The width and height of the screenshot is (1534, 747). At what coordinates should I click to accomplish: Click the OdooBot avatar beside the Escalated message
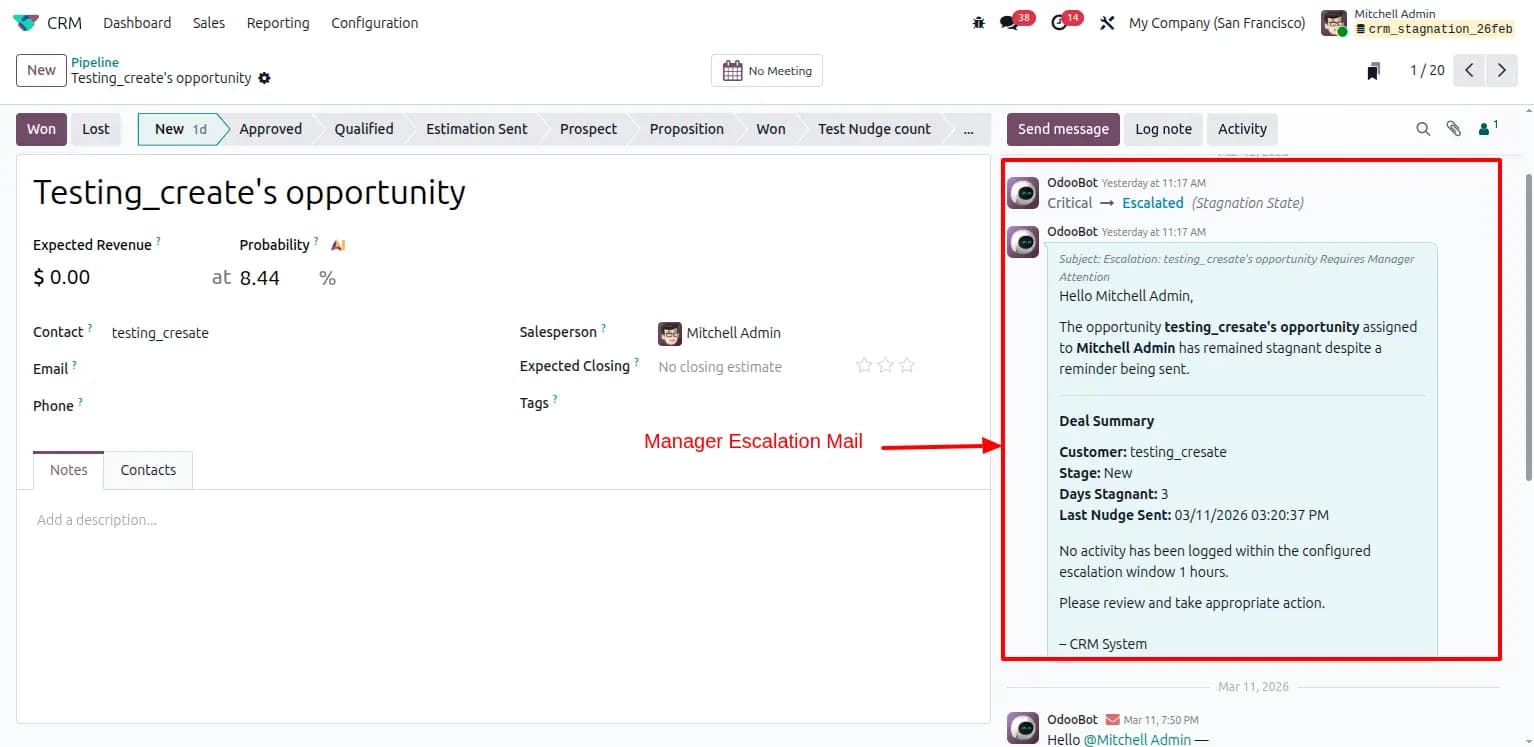(1023, 193)
